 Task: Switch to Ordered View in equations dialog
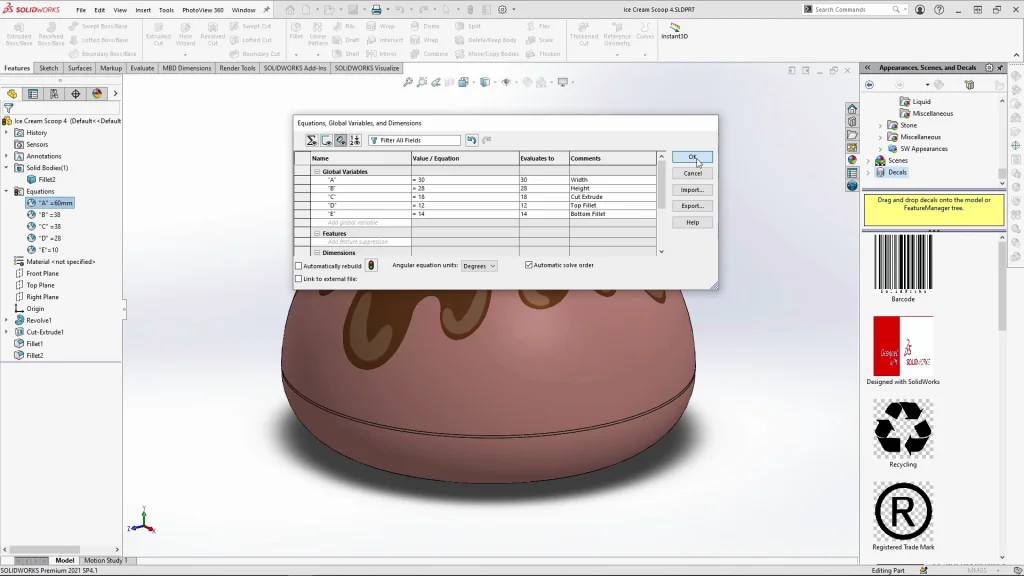coord(355,140)
